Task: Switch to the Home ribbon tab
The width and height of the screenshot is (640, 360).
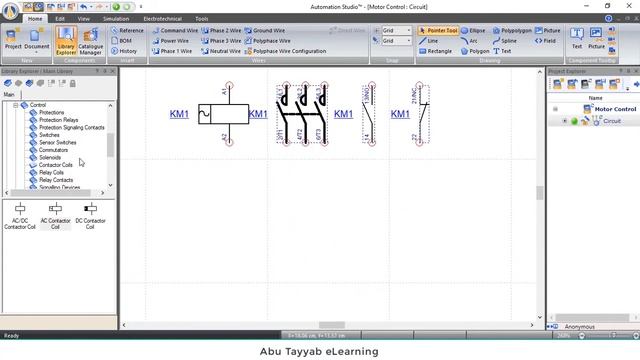Action: point(35,19)
